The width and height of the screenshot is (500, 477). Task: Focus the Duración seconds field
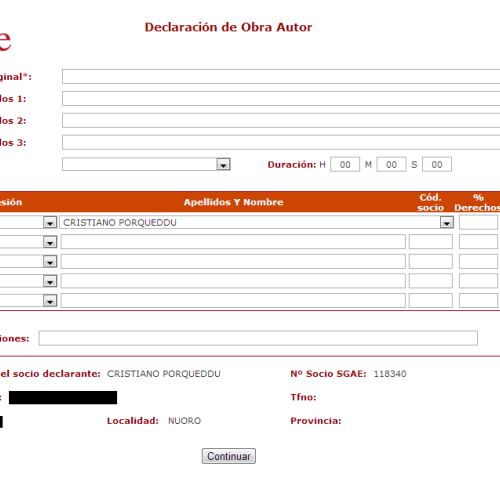(x=437, y=164)
